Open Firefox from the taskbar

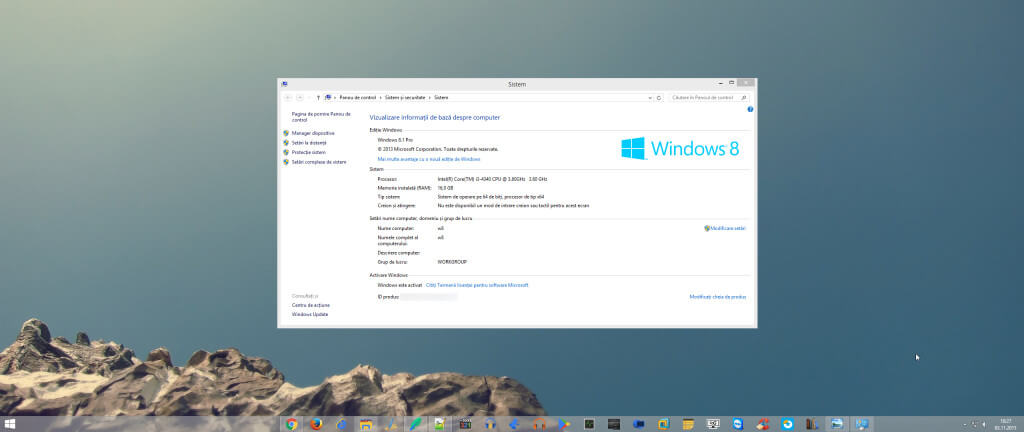[315, 424]
